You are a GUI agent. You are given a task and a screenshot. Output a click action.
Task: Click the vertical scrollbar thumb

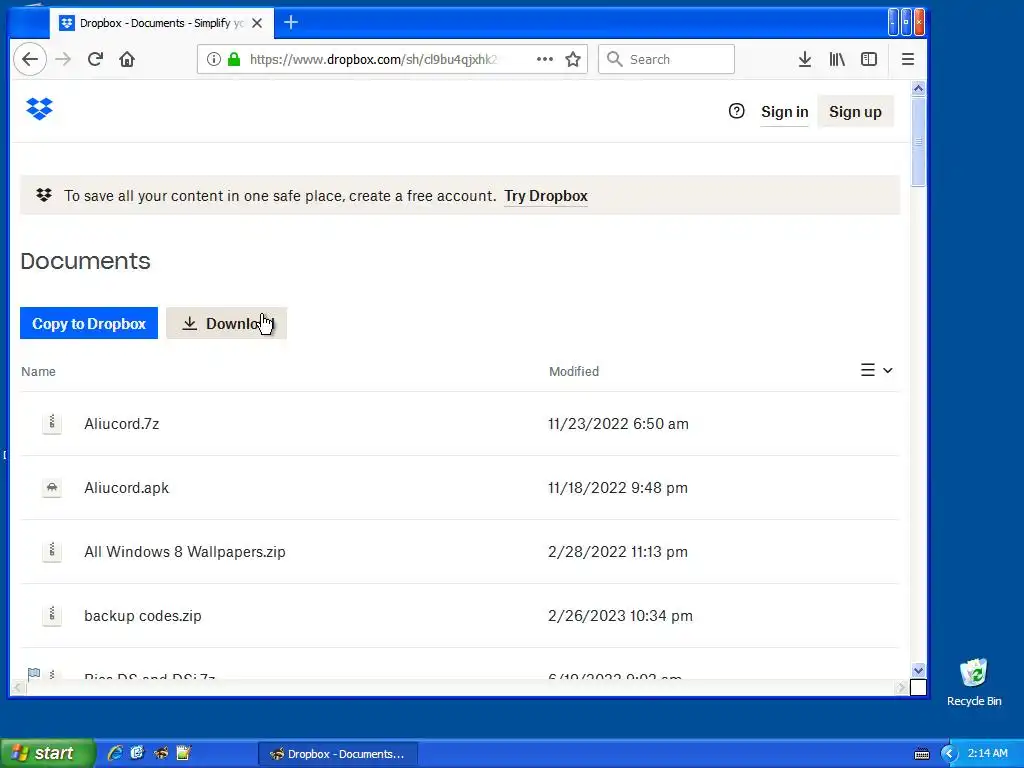tap(918, 142)
